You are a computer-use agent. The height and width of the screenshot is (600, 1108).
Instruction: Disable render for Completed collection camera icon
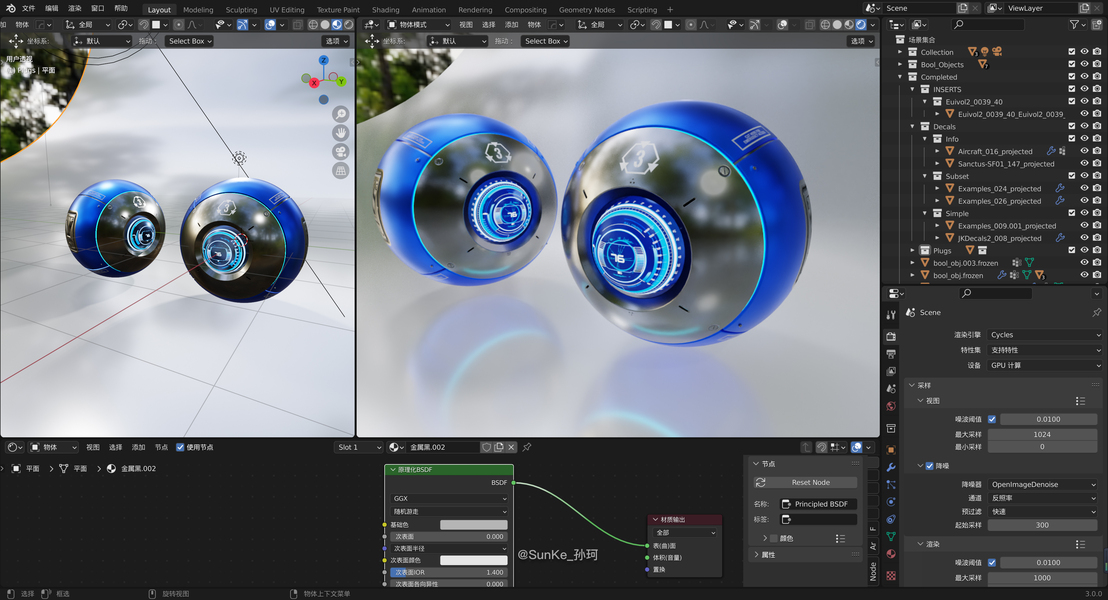(1097, 77)
